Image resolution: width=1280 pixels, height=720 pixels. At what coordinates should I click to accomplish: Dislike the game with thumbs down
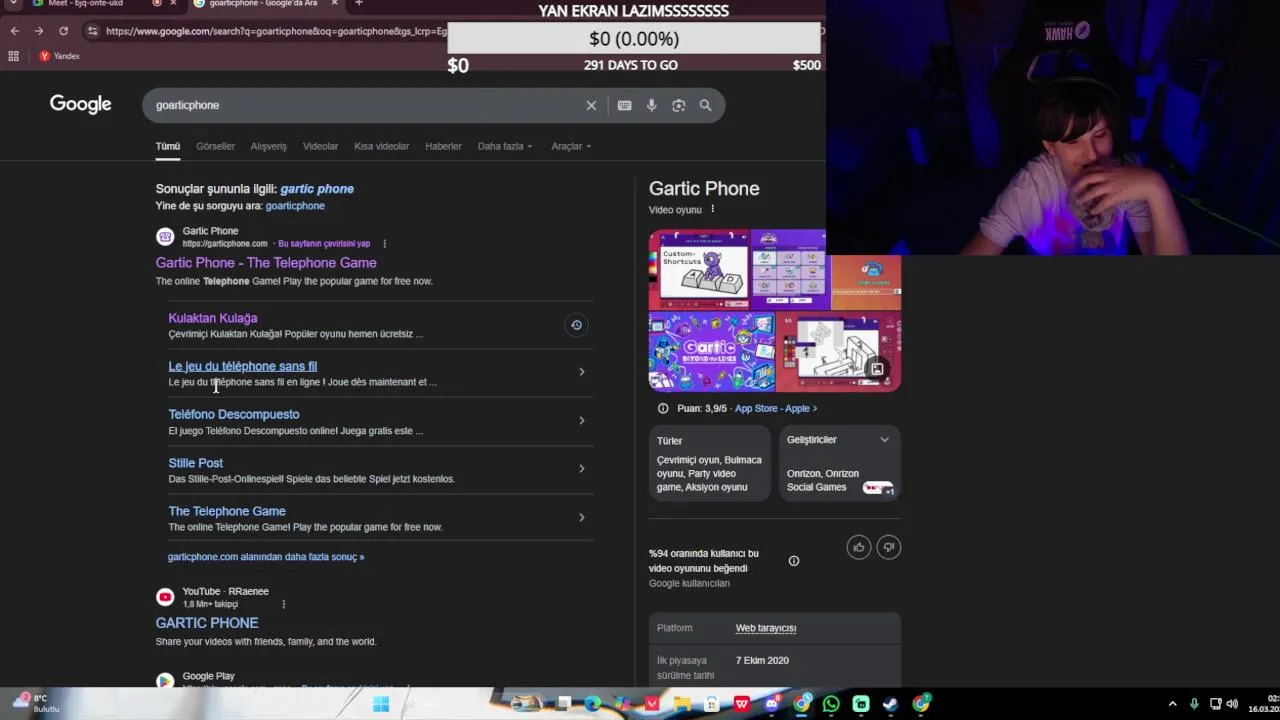(889, 547)
